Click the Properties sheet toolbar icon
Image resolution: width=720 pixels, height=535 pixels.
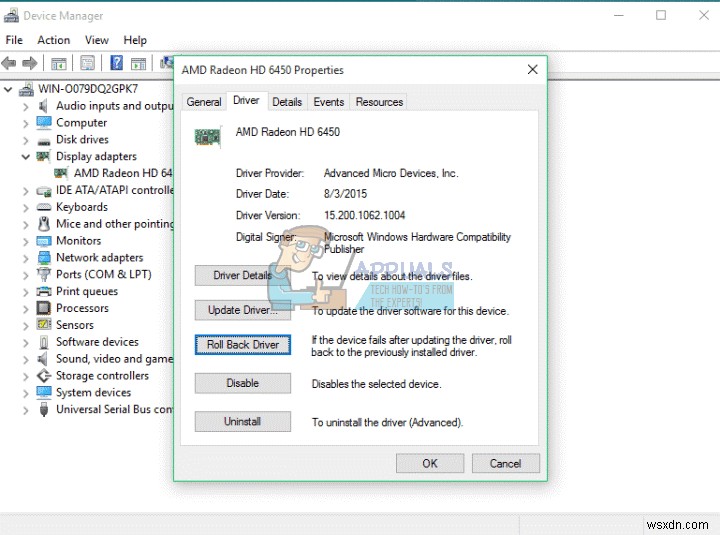point(87,62)
